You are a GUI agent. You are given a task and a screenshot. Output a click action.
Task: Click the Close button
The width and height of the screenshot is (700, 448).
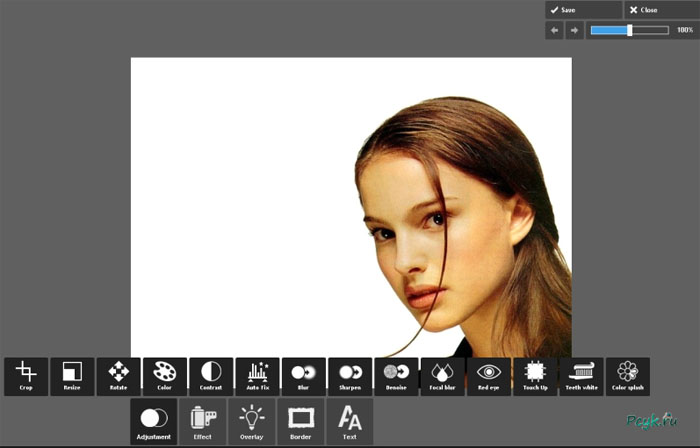point(662,10)
